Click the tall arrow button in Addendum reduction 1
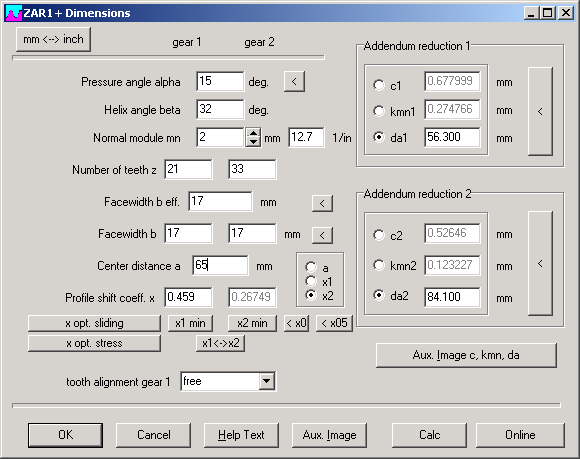Viewport: 580px width, 459px height. [540, 111]
